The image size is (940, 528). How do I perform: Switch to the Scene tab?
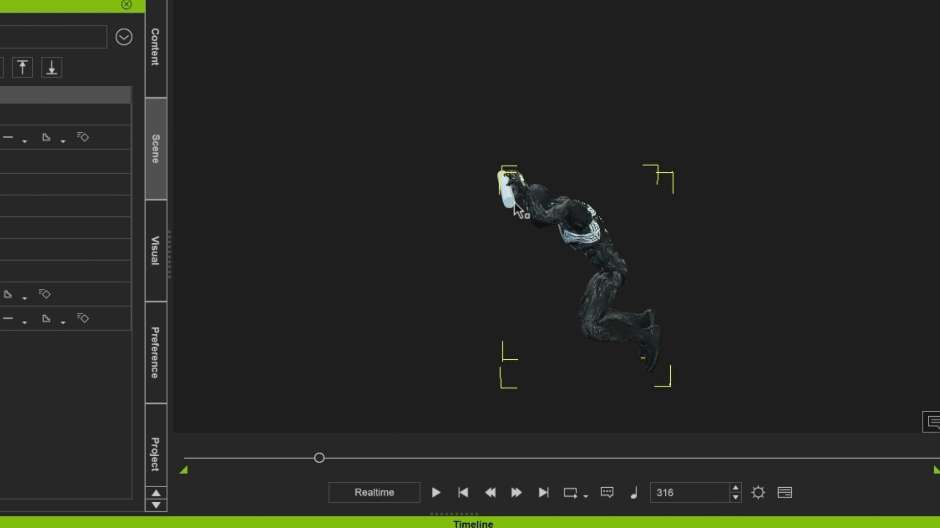(156, 149)
